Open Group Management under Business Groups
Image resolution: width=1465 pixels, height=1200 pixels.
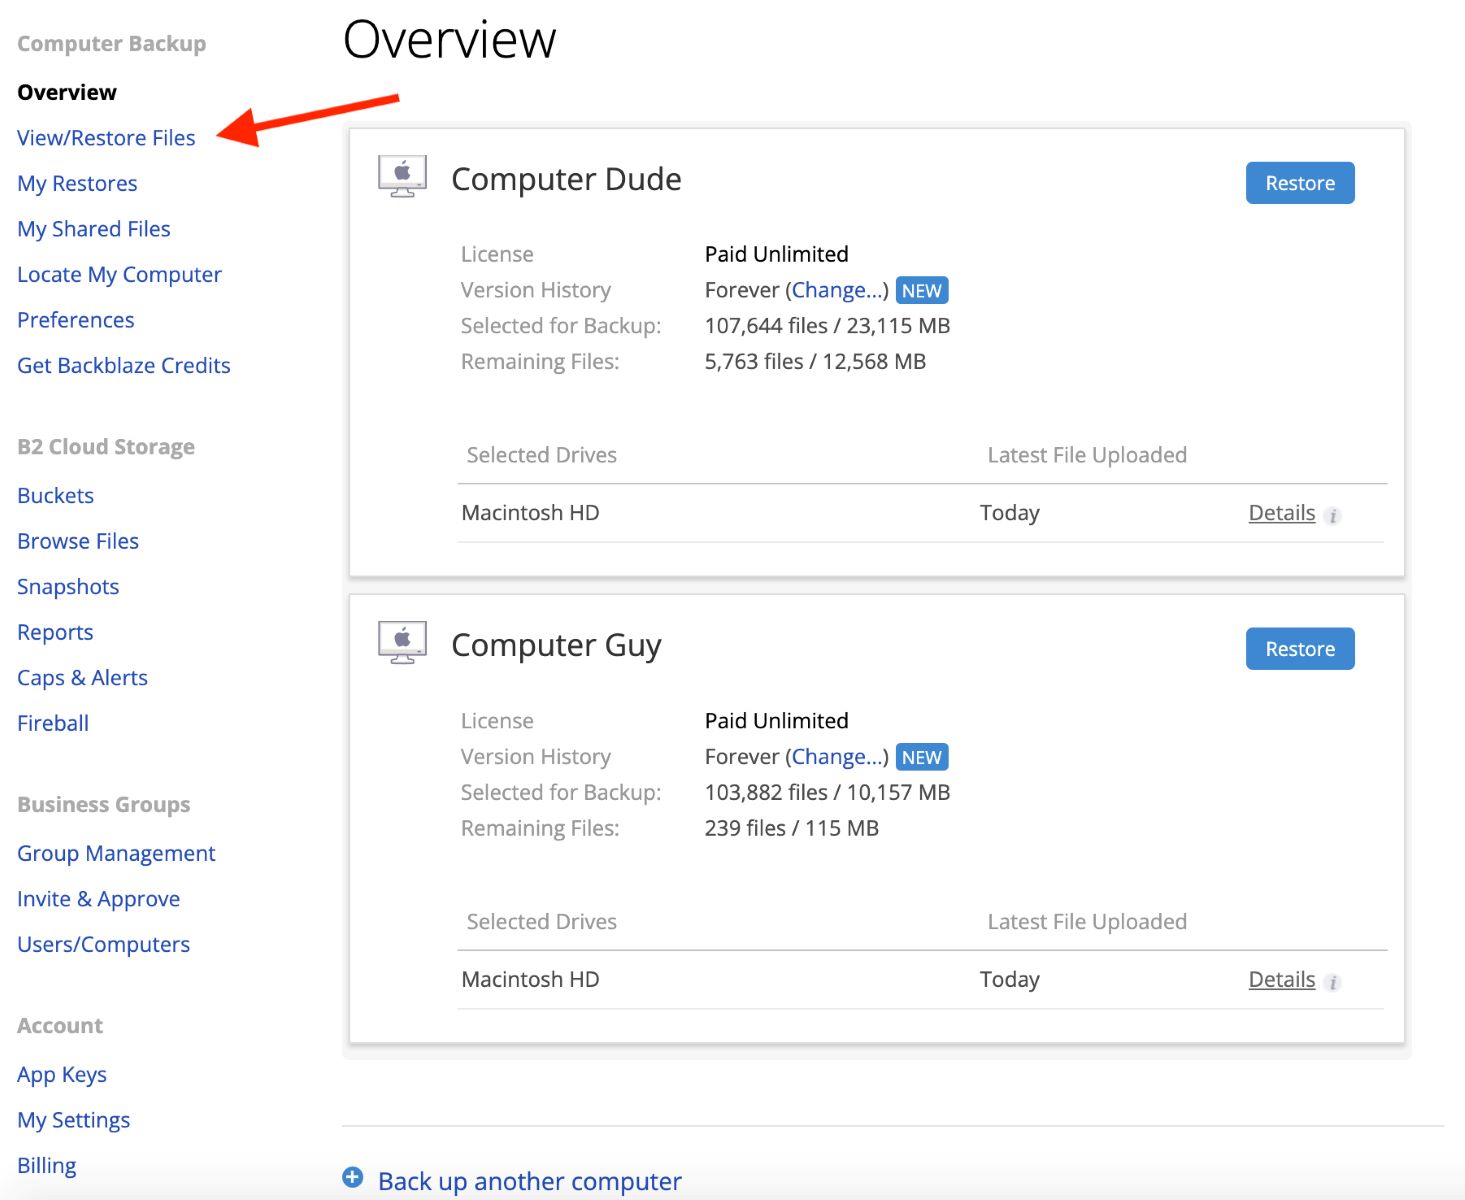[x=115, y=853]
